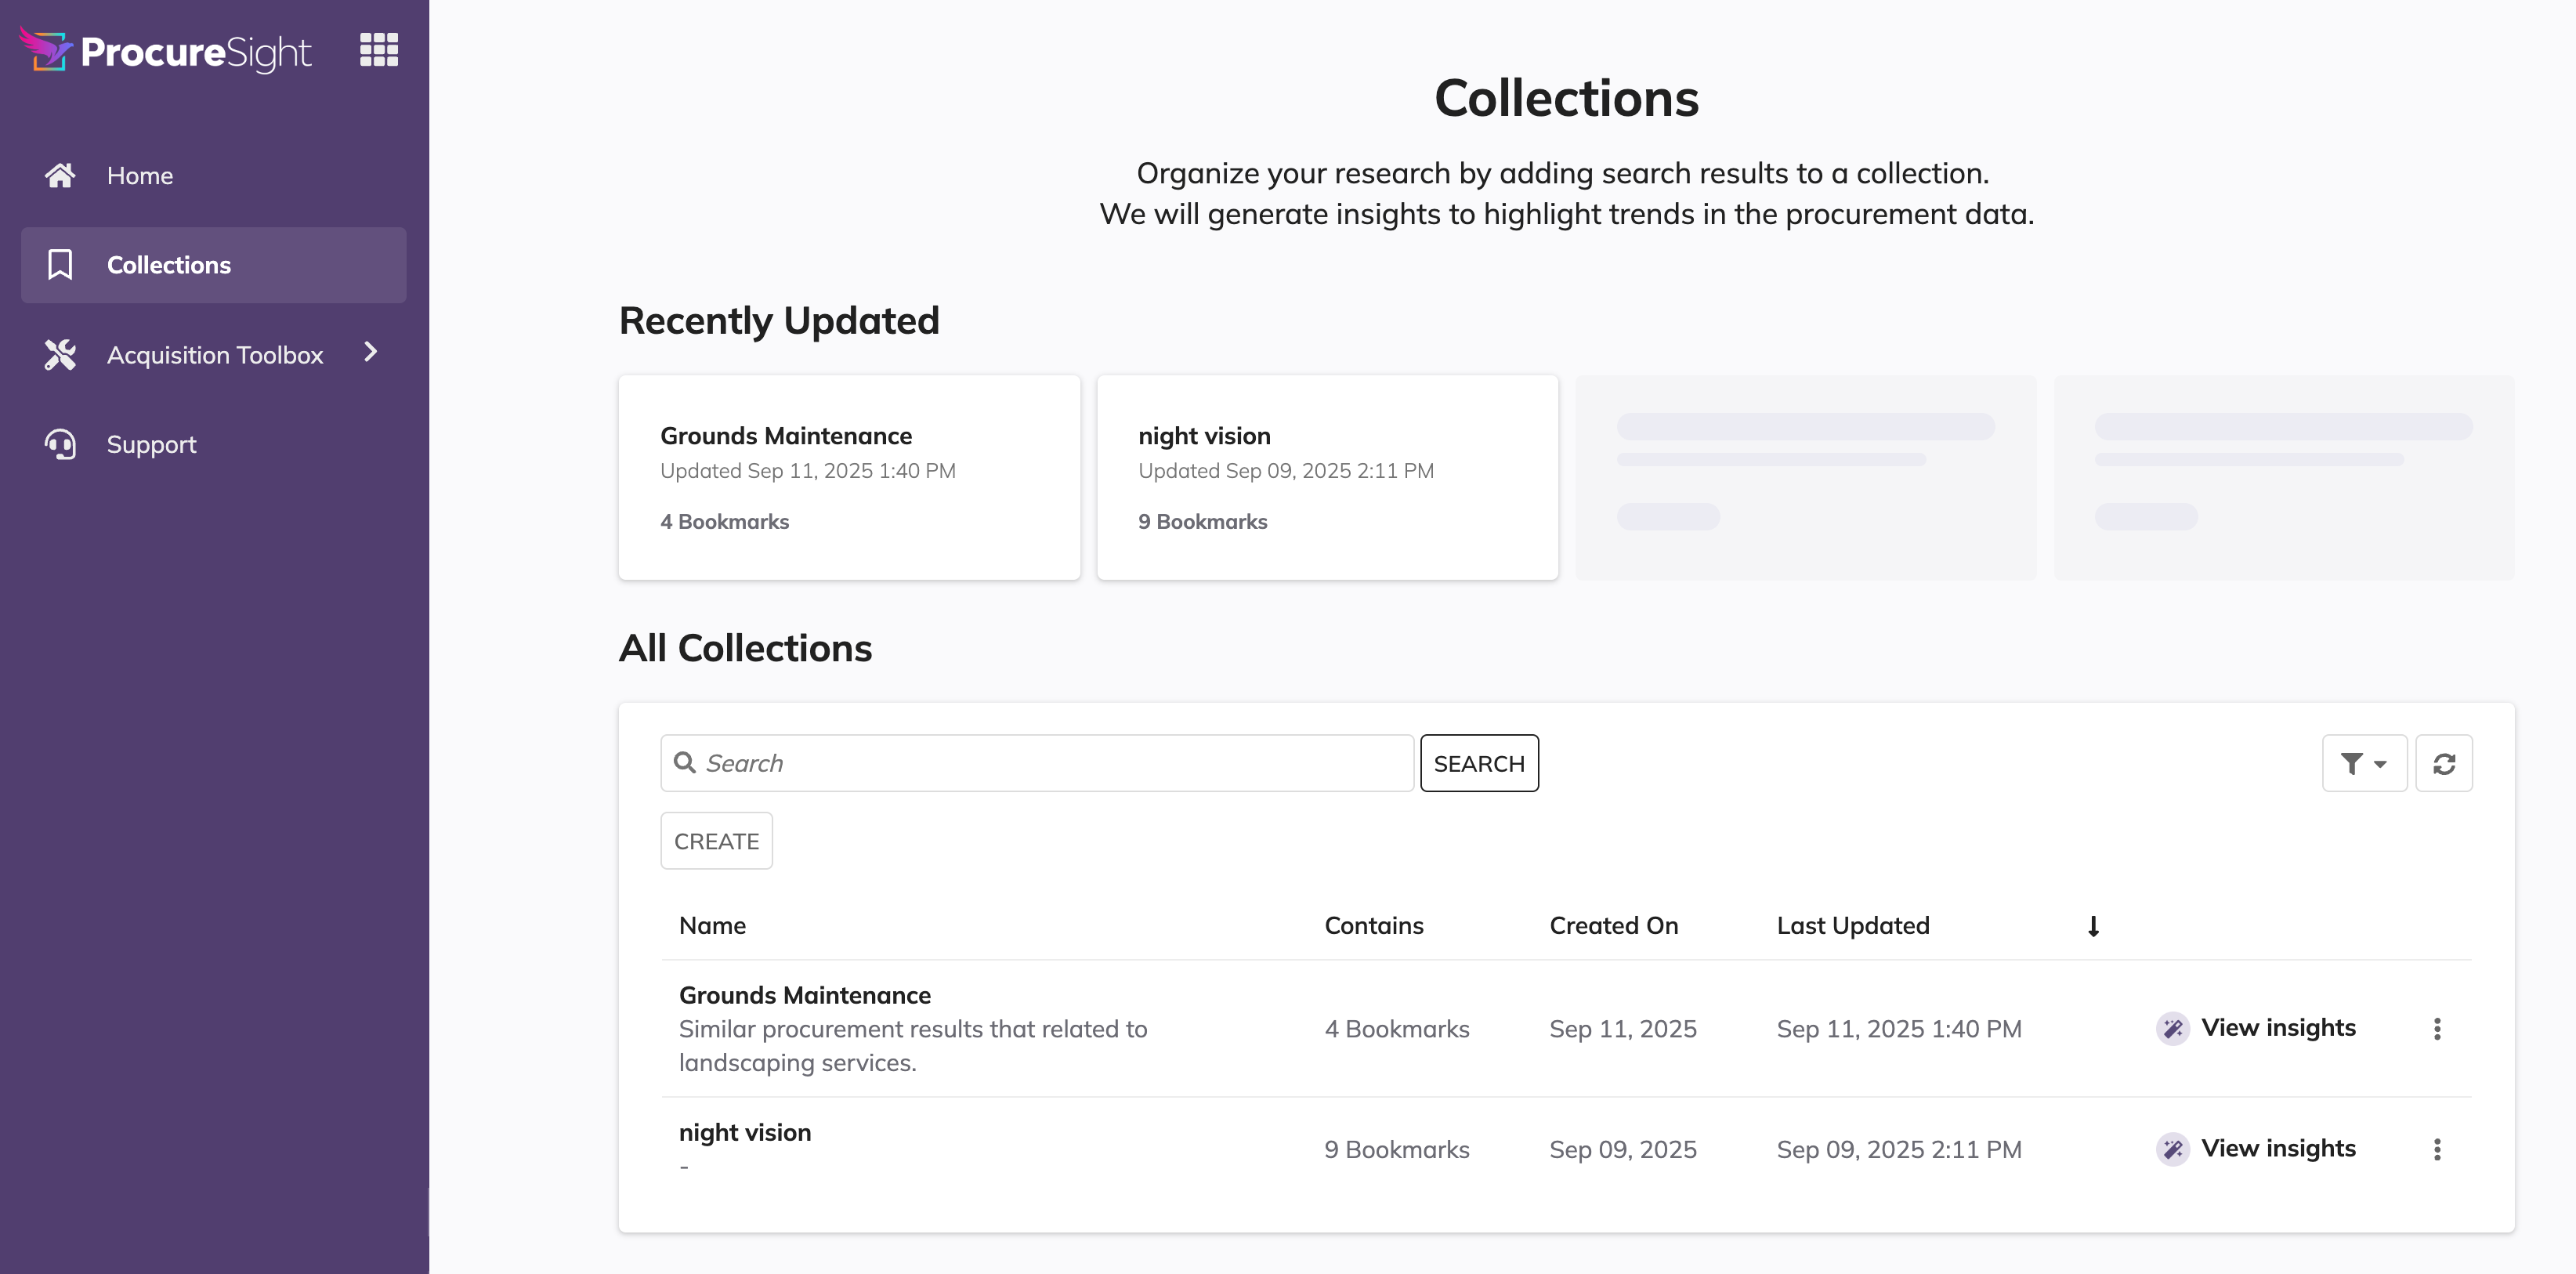Click the Acquisition Toolbox tools icon

(60, 355)
